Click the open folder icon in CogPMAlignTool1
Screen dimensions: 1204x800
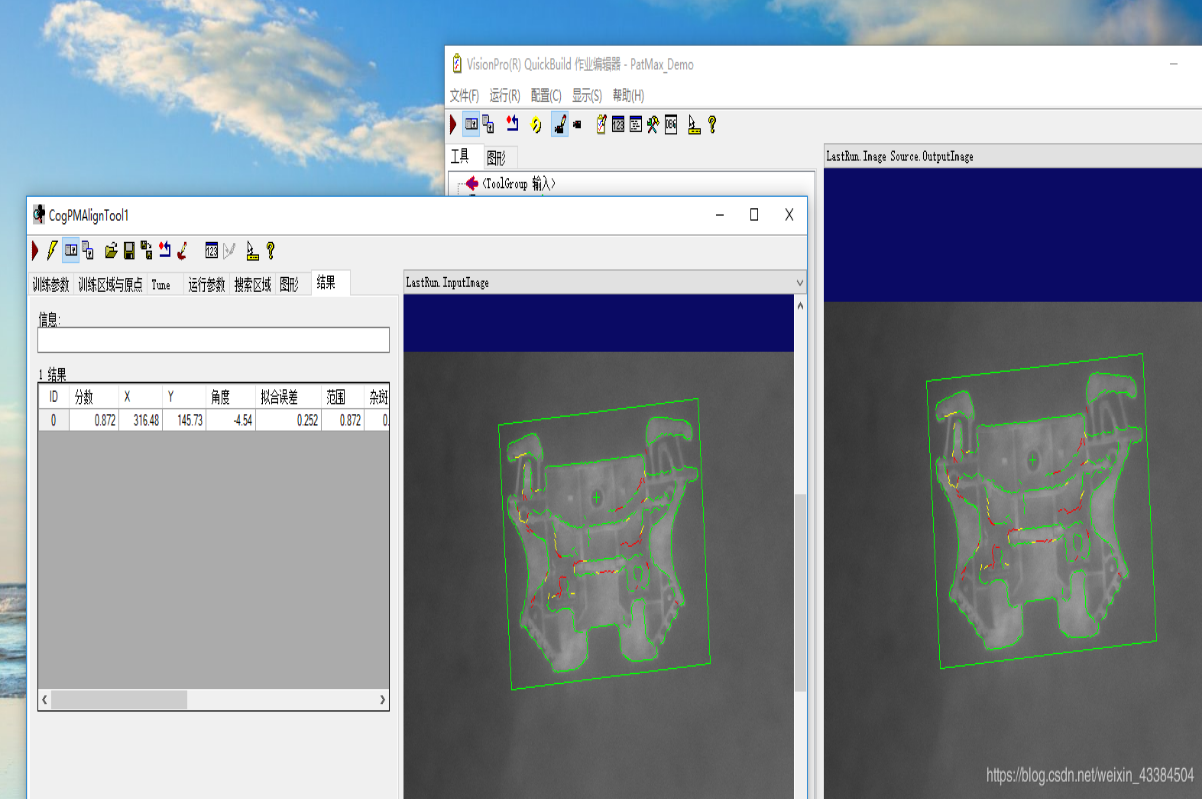pos(111,250)
